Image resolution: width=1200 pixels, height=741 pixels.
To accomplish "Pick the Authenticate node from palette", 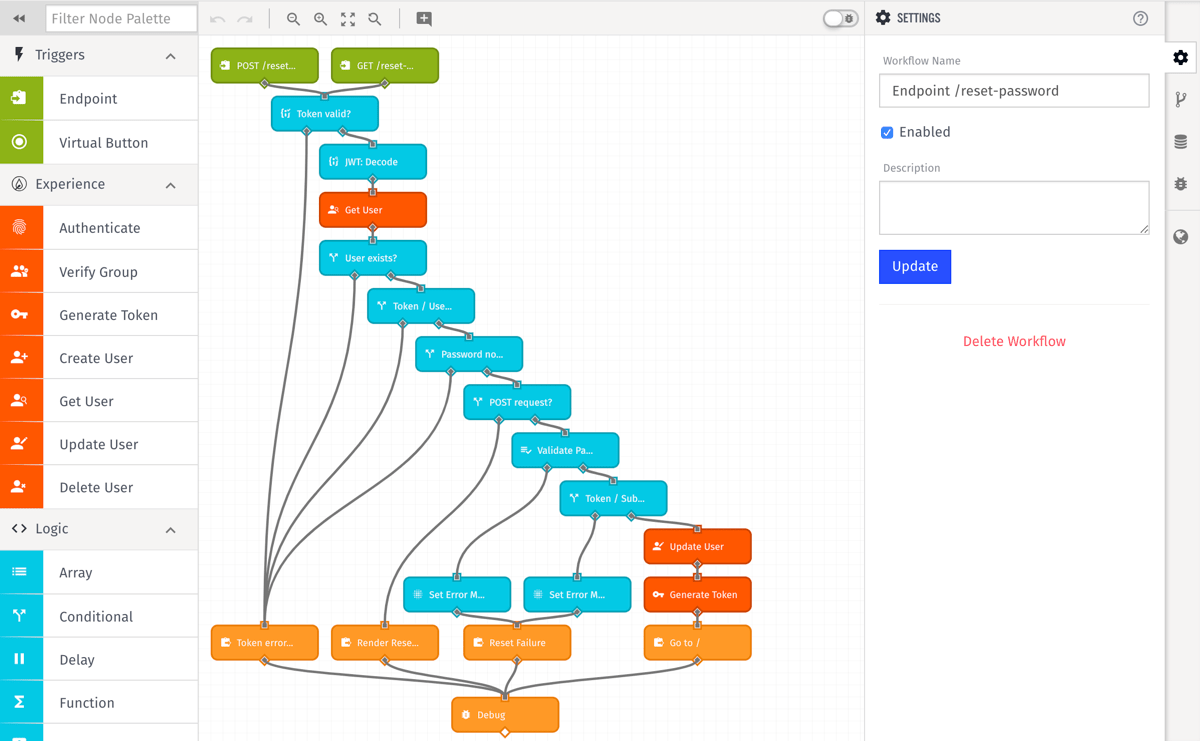I will coord(99,228).
